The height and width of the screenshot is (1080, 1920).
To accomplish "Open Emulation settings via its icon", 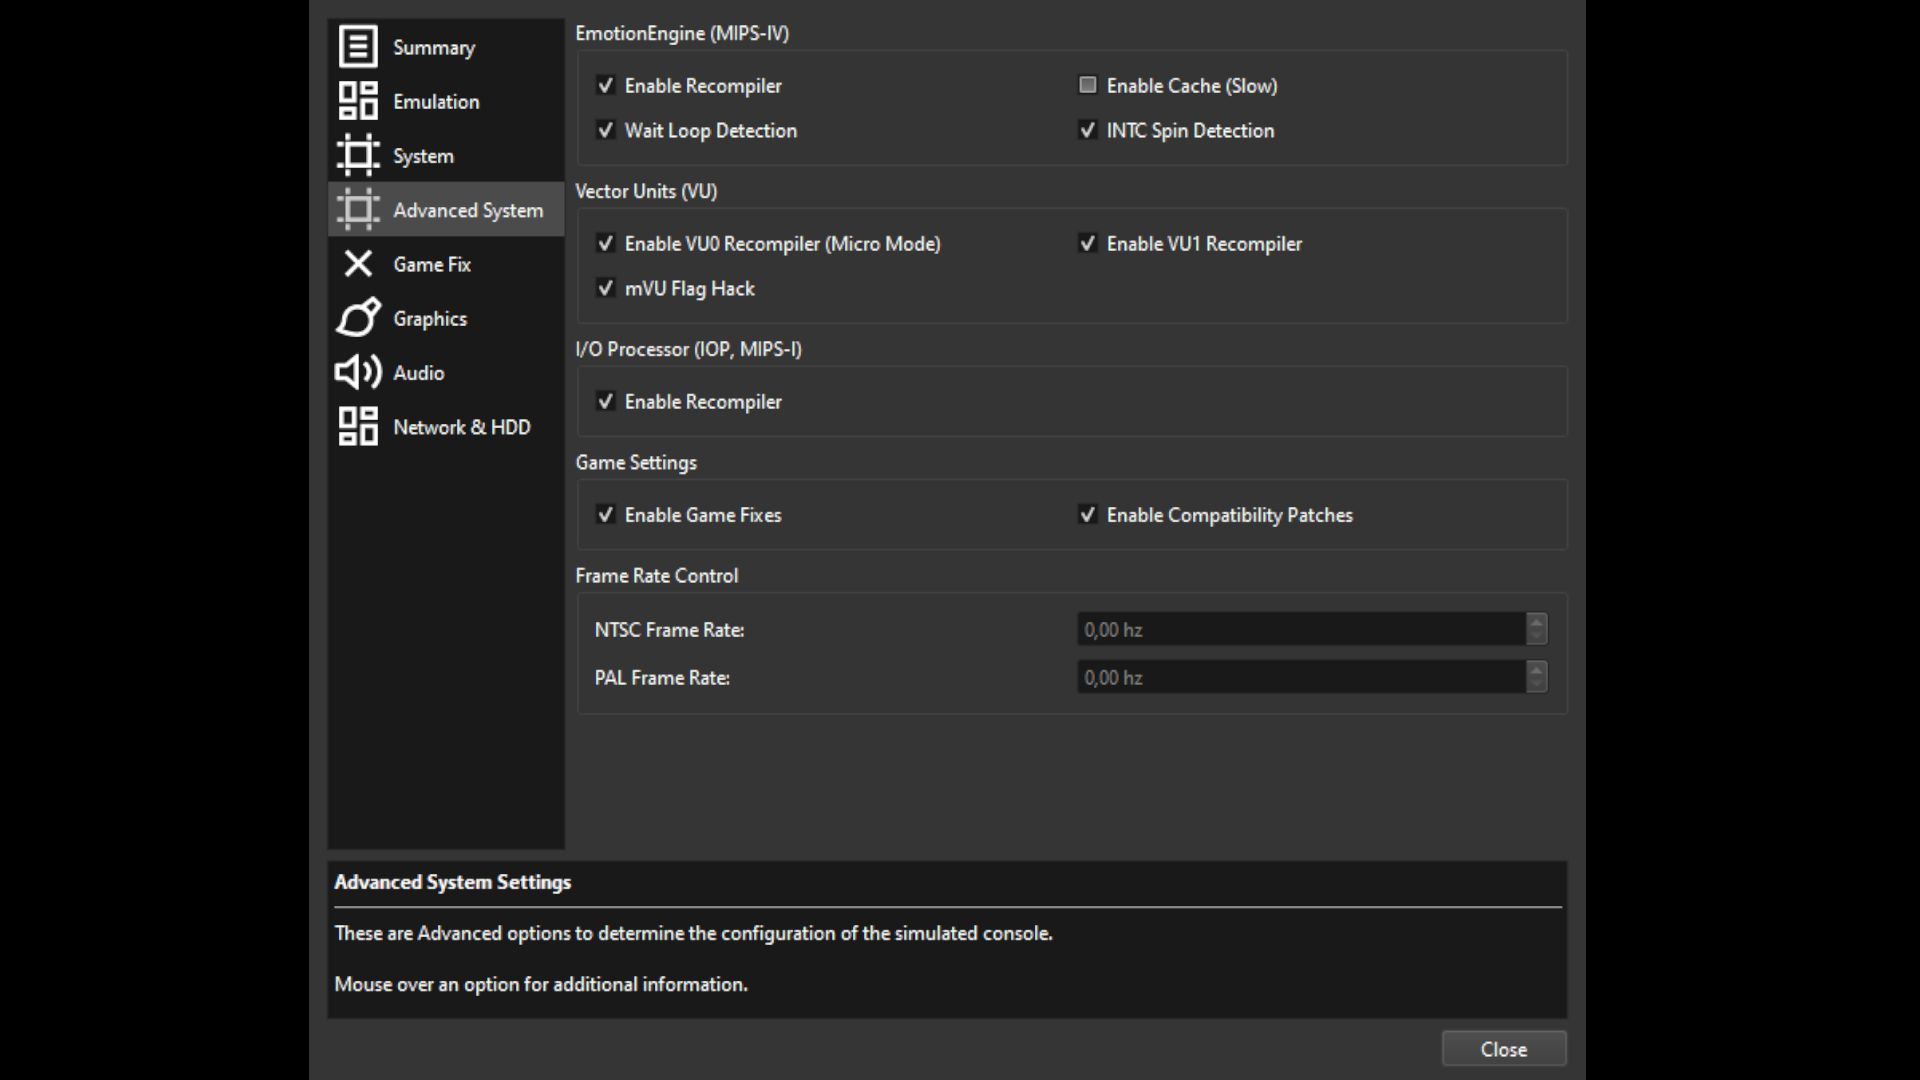I will (x=357, y=100).
